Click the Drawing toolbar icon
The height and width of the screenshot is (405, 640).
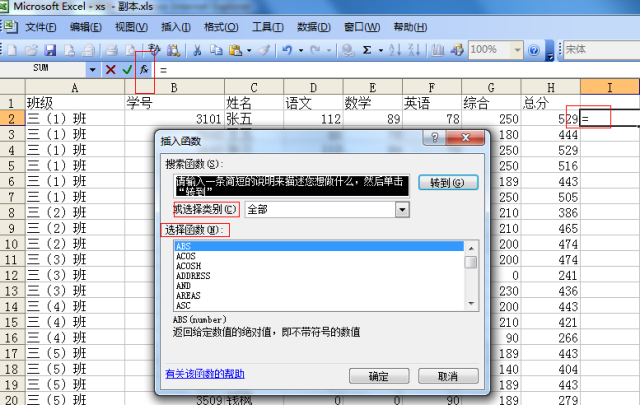457,50
